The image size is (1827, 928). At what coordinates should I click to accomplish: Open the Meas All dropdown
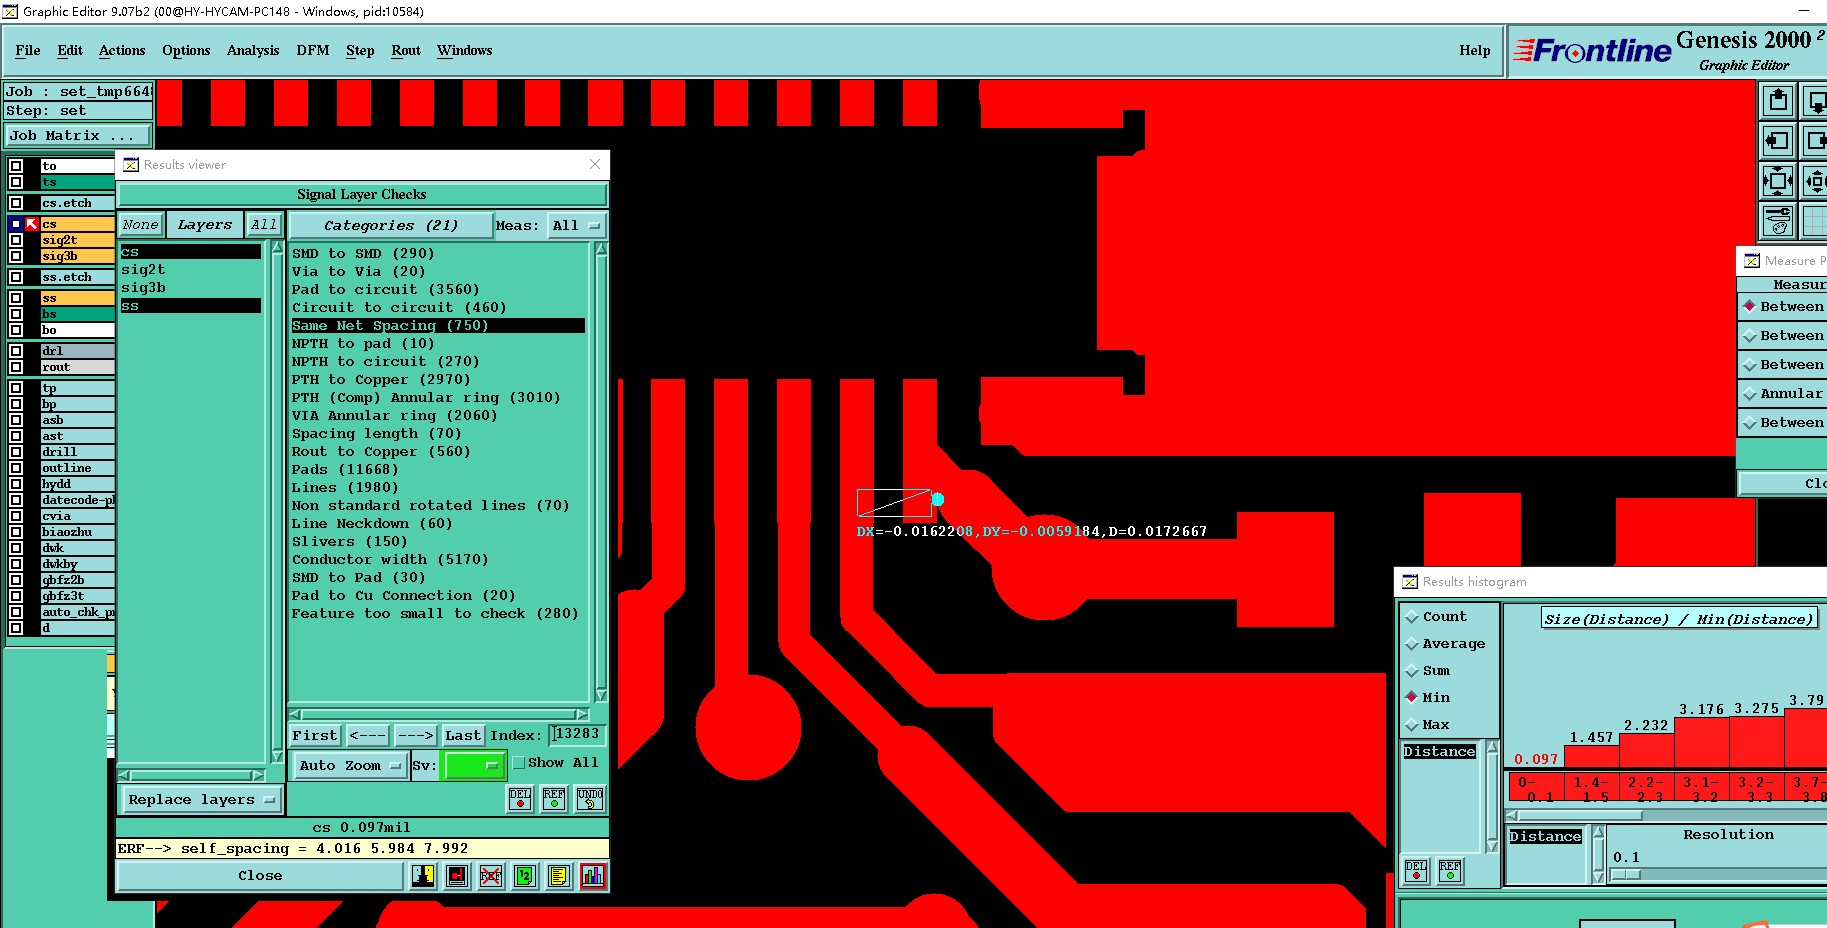576,226
